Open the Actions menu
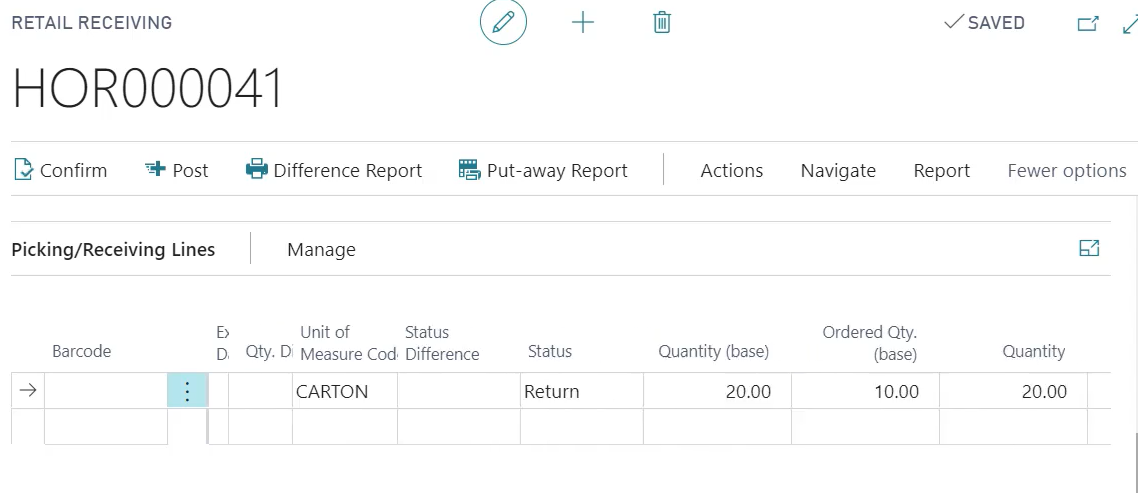The width and height of the screenshot is (1138, 493). (x=731, y=171)
